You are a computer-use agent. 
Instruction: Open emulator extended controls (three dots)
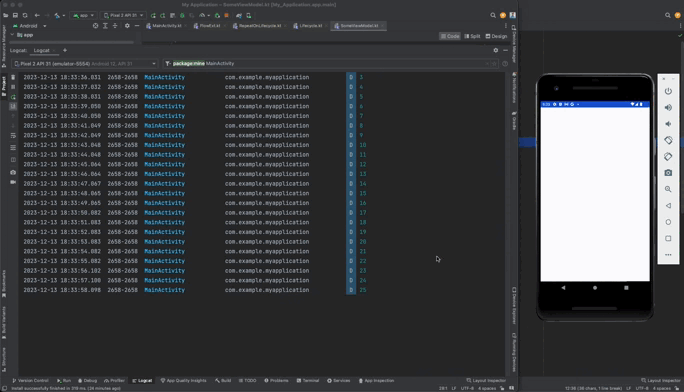click(x=668, y=255)
